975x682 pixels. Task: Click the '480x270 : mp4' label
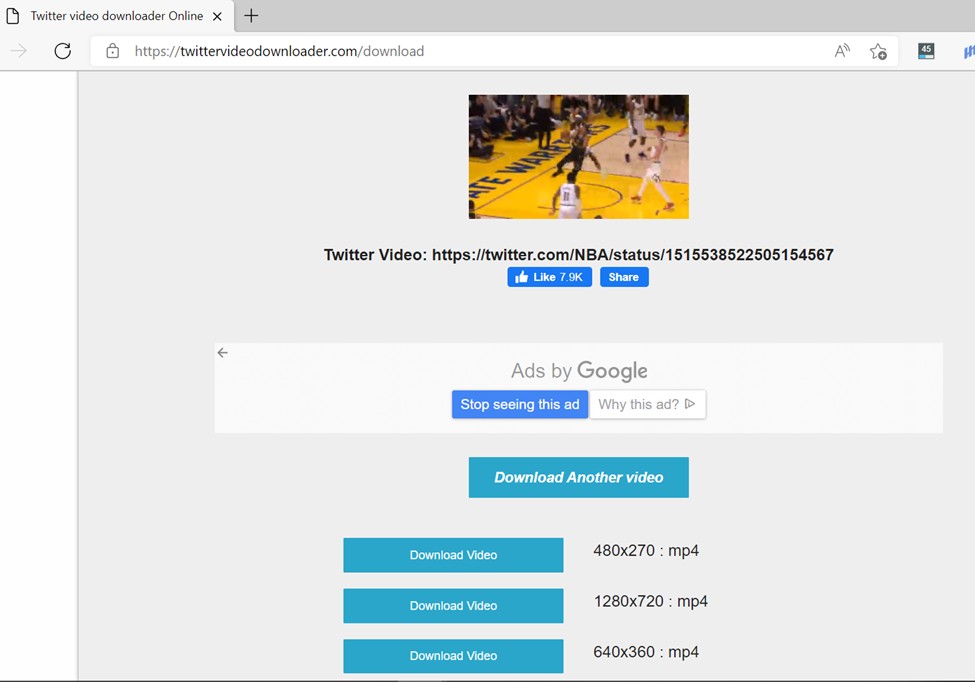tap(646, 551)
